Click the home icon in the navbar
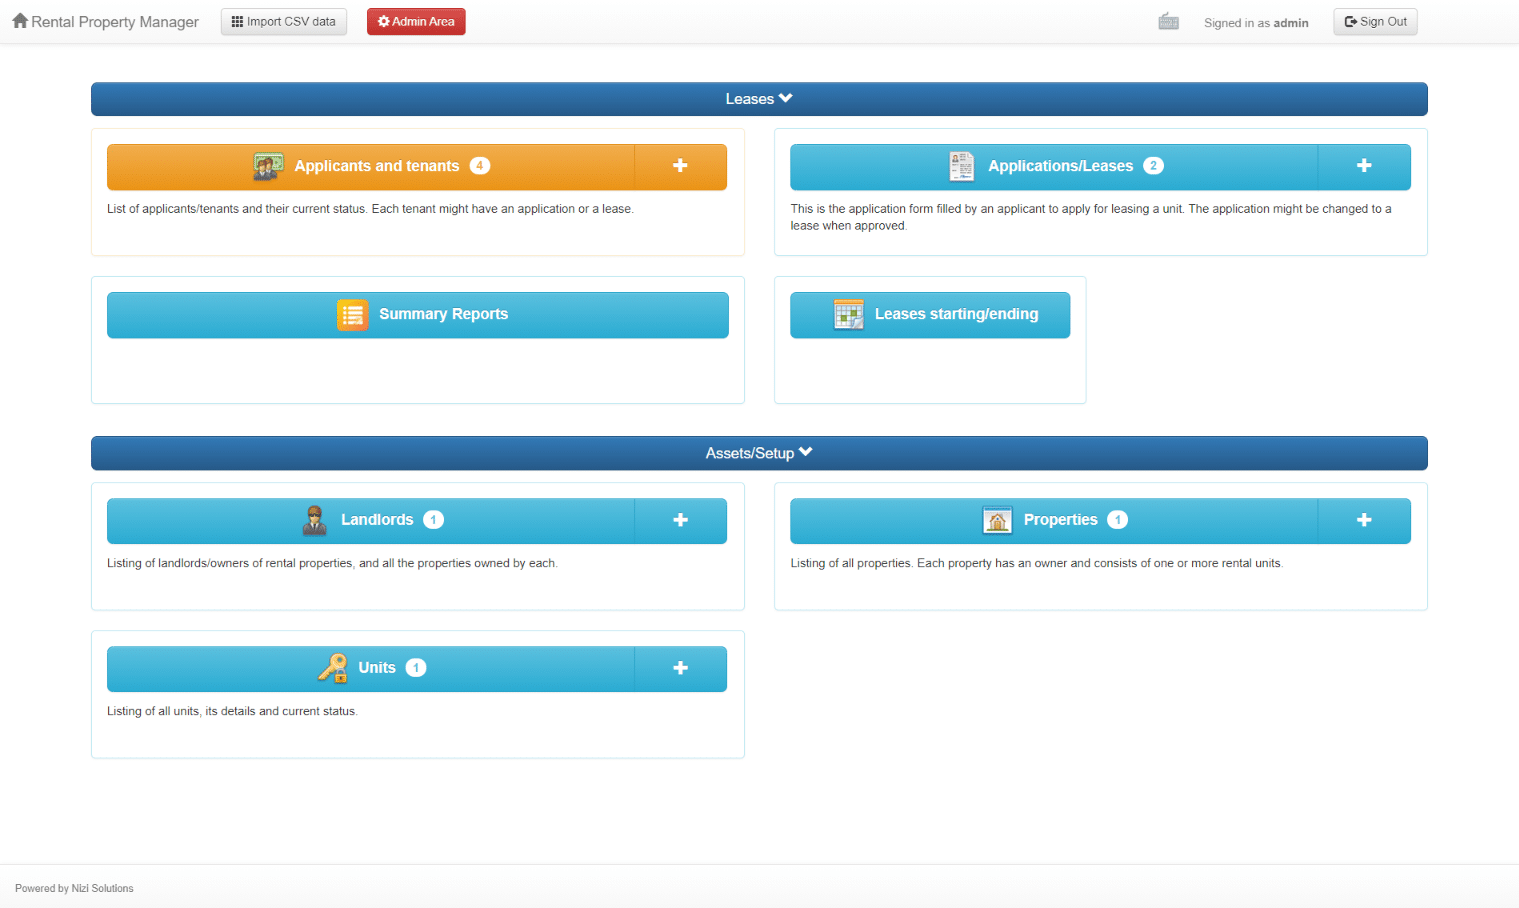The image size is (1519, 908). click(x=20, y=20)
